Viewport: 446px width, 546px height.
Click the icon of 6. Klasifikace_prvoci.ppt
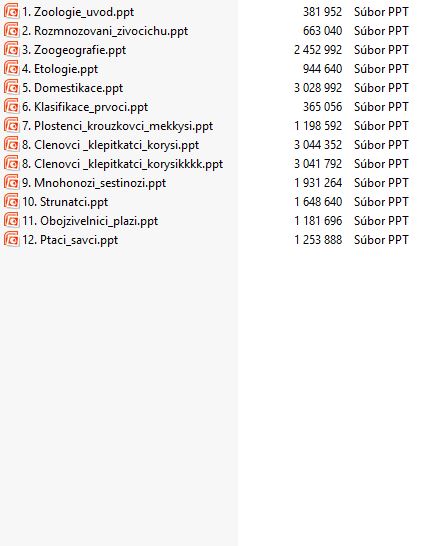point(11,106)
